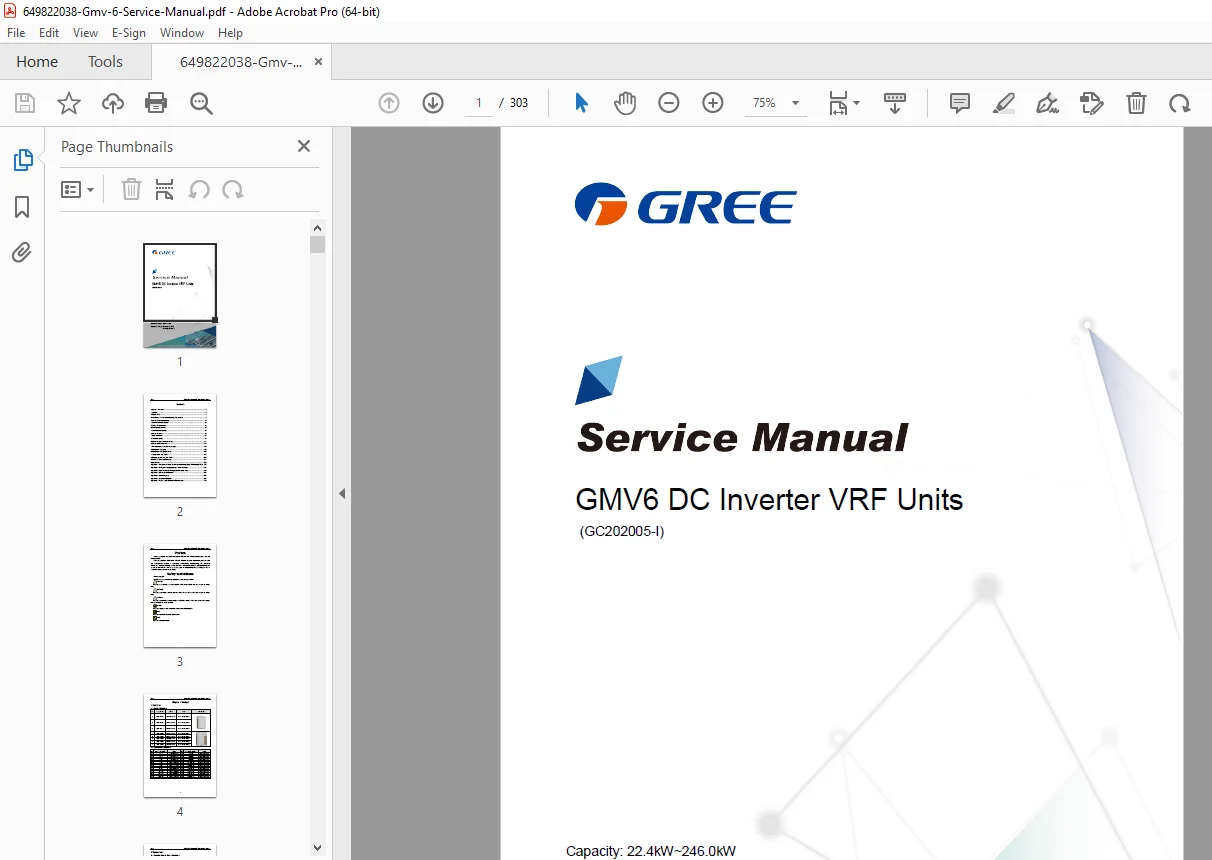Click the Sign document pen icon

[x=1048, y=103]
